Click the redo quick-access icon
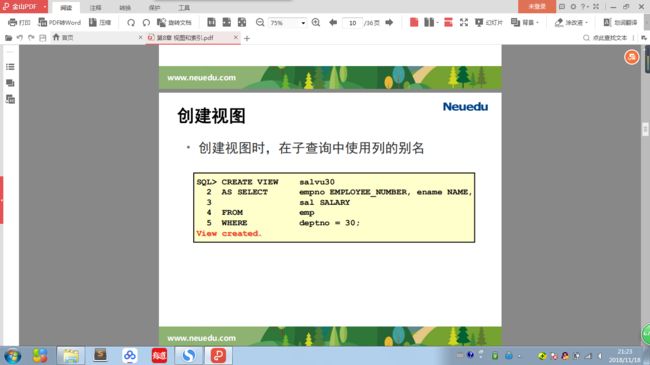Viewport: 650px width, 365px height. coord(31,38)
